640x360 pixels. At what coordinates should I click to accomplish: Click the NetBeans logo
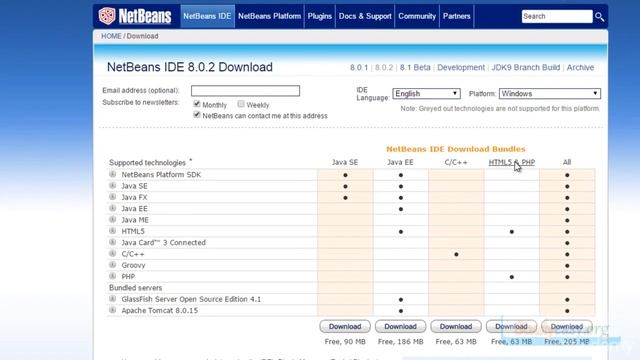(135, 16)
